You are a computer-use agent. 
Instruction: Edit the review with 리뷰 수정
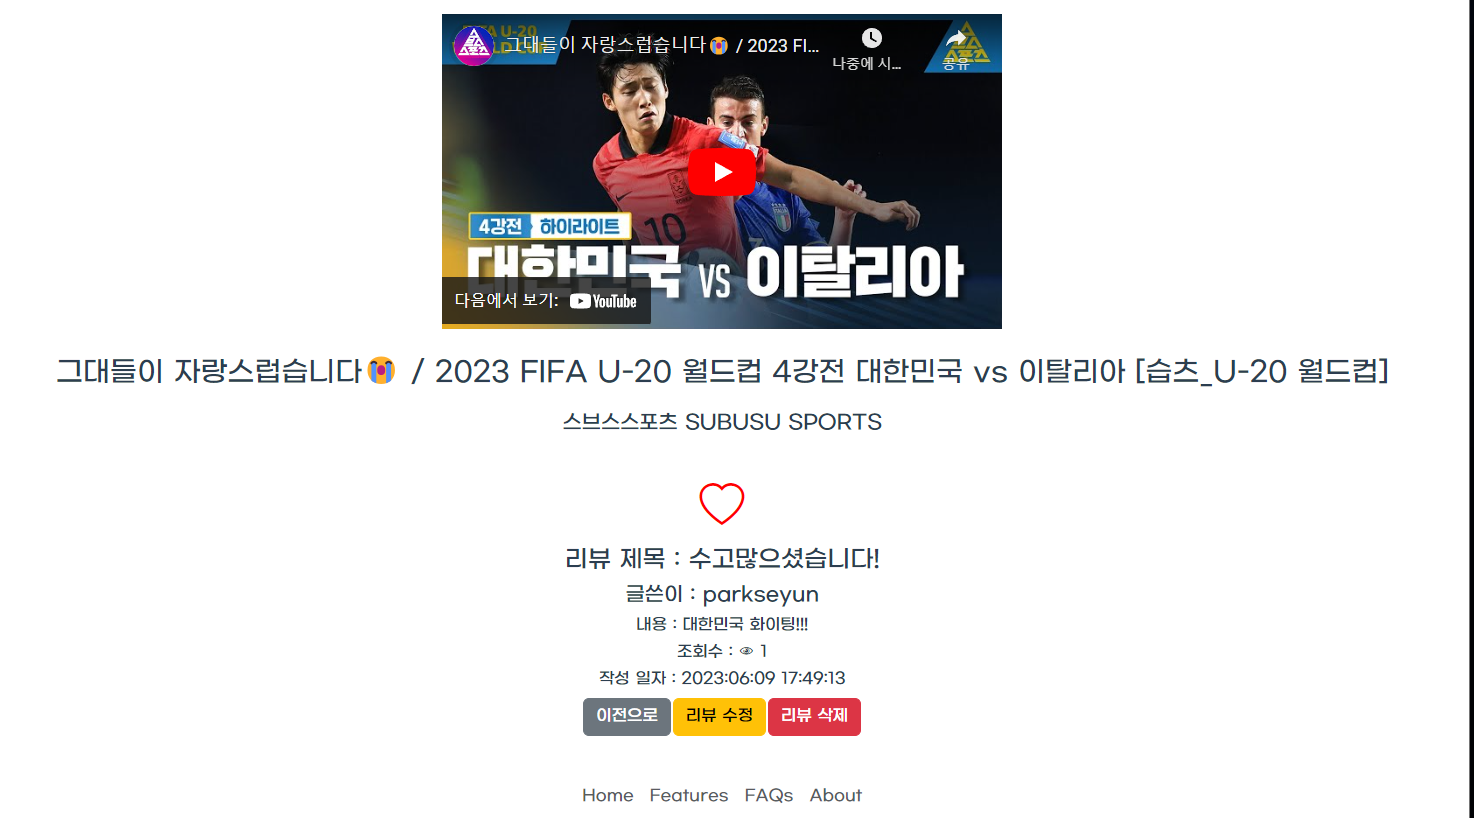(719, 716)
